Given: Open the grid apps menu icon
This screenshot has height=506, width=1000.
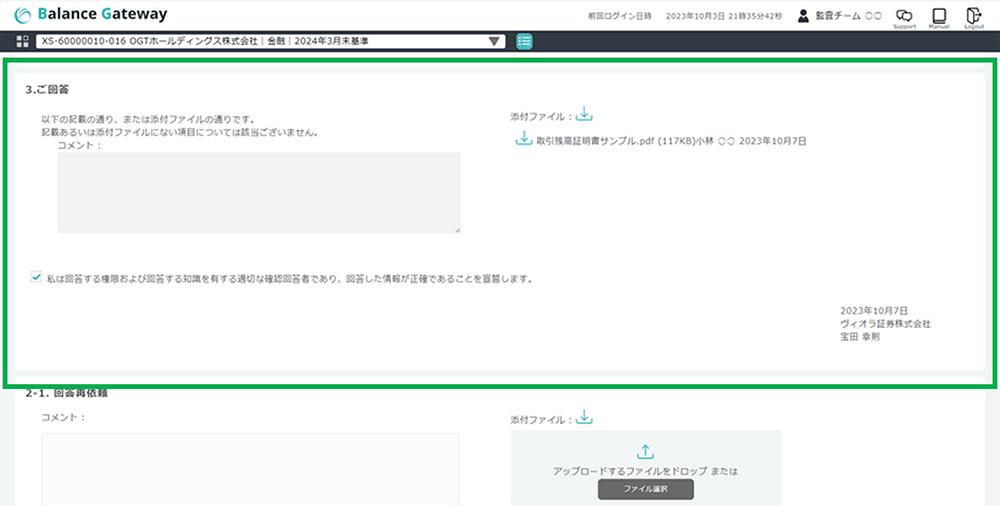Looking at the screenshot, I should click(x=23, y=41).
